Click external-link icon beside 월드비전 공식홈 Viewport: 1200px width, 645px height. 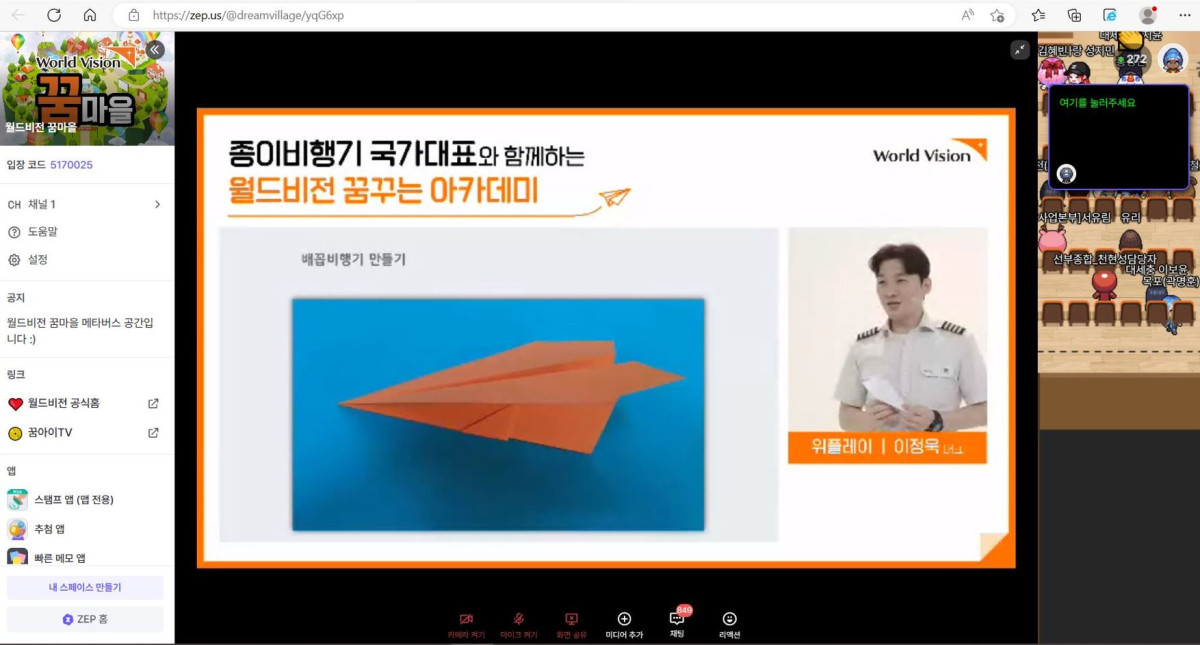pyautogui.click(x=153, y=403)
